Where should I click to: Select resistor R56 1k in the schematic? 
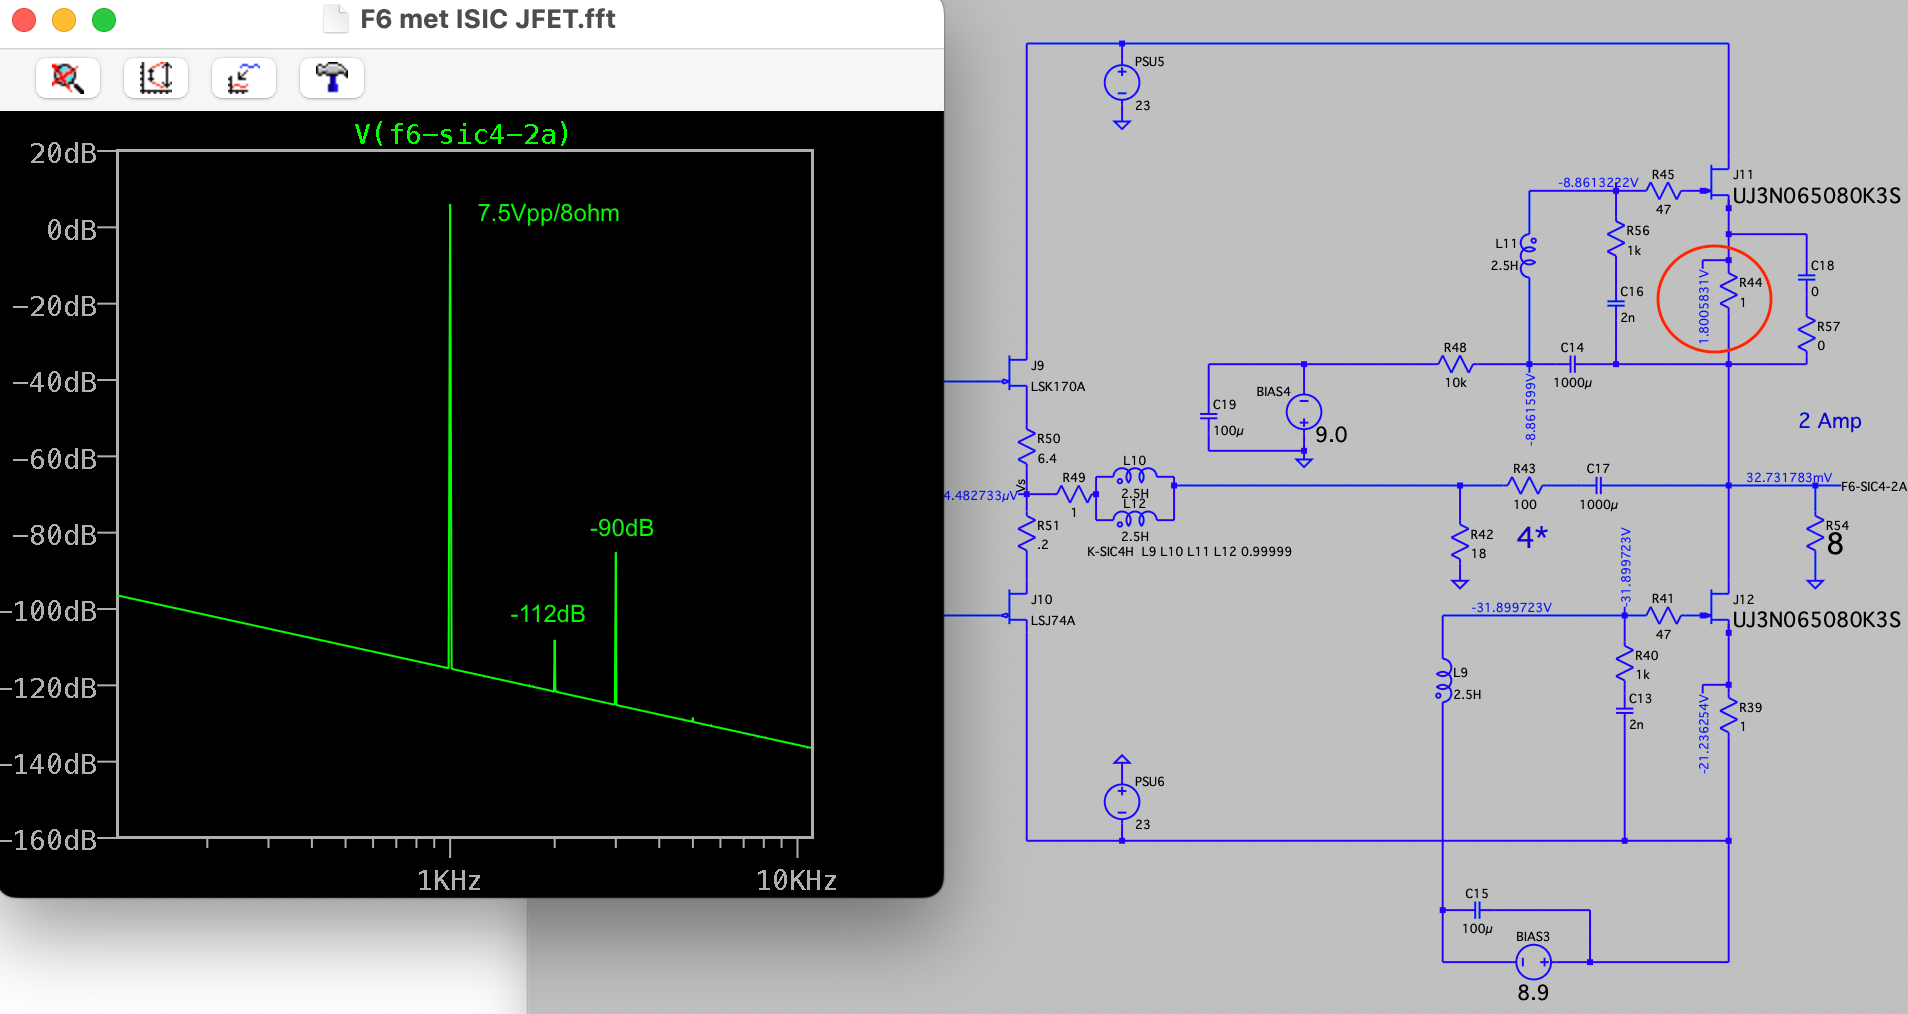pos(1616,240)
